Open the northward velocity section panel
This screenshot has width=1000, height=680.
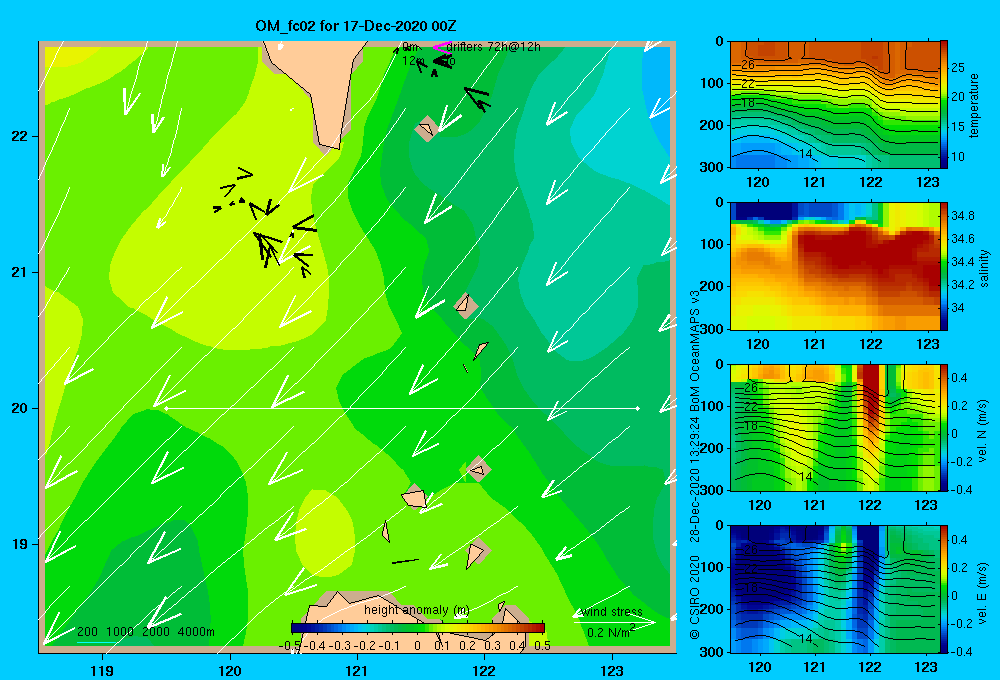pyautogui.click(x=834, y=427)
